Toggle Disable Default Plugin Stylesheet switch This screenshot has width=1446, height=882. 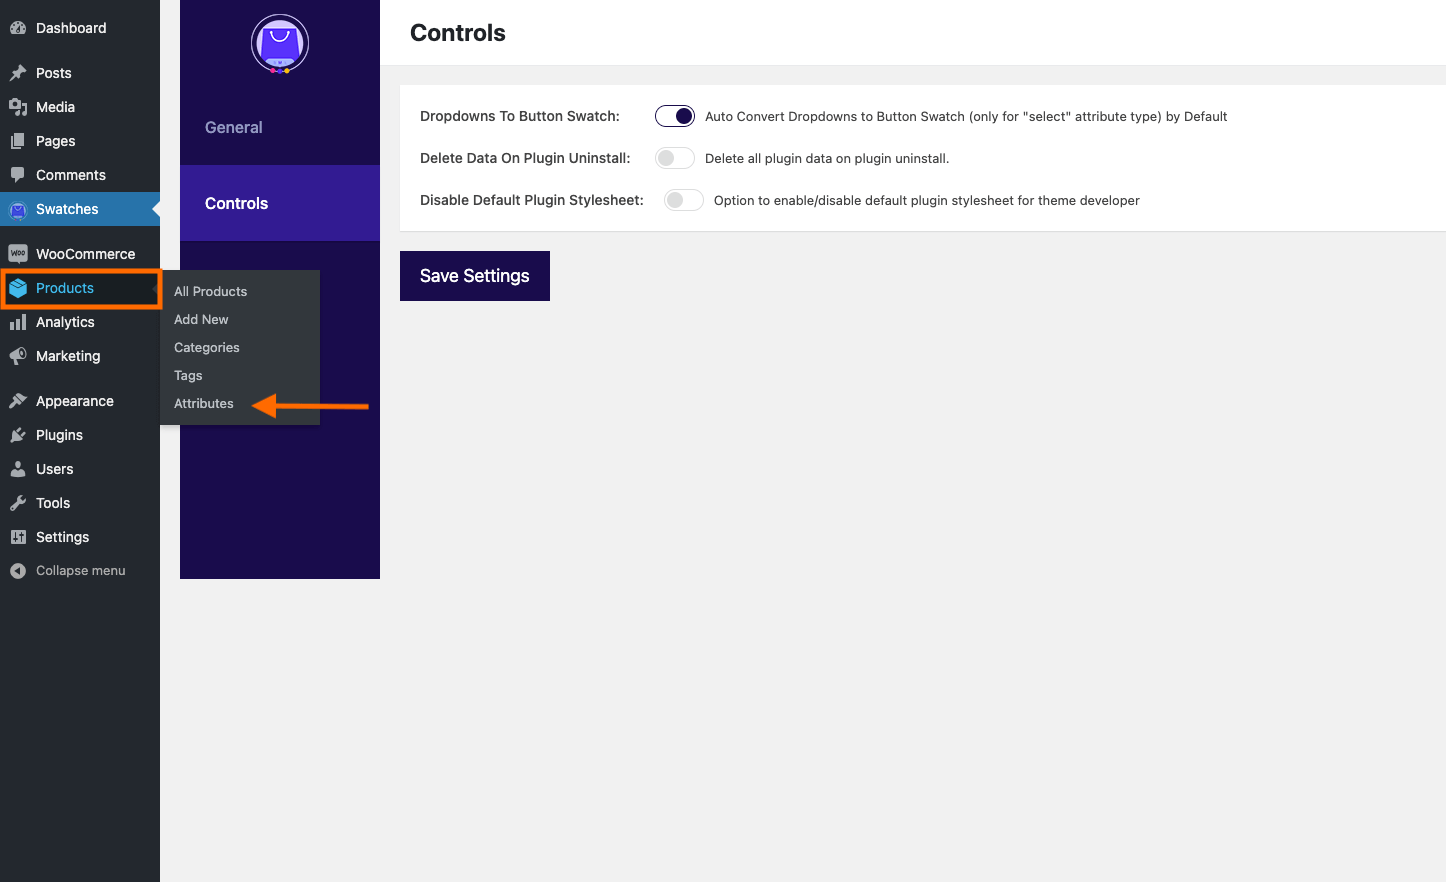[x=684, y=200]
